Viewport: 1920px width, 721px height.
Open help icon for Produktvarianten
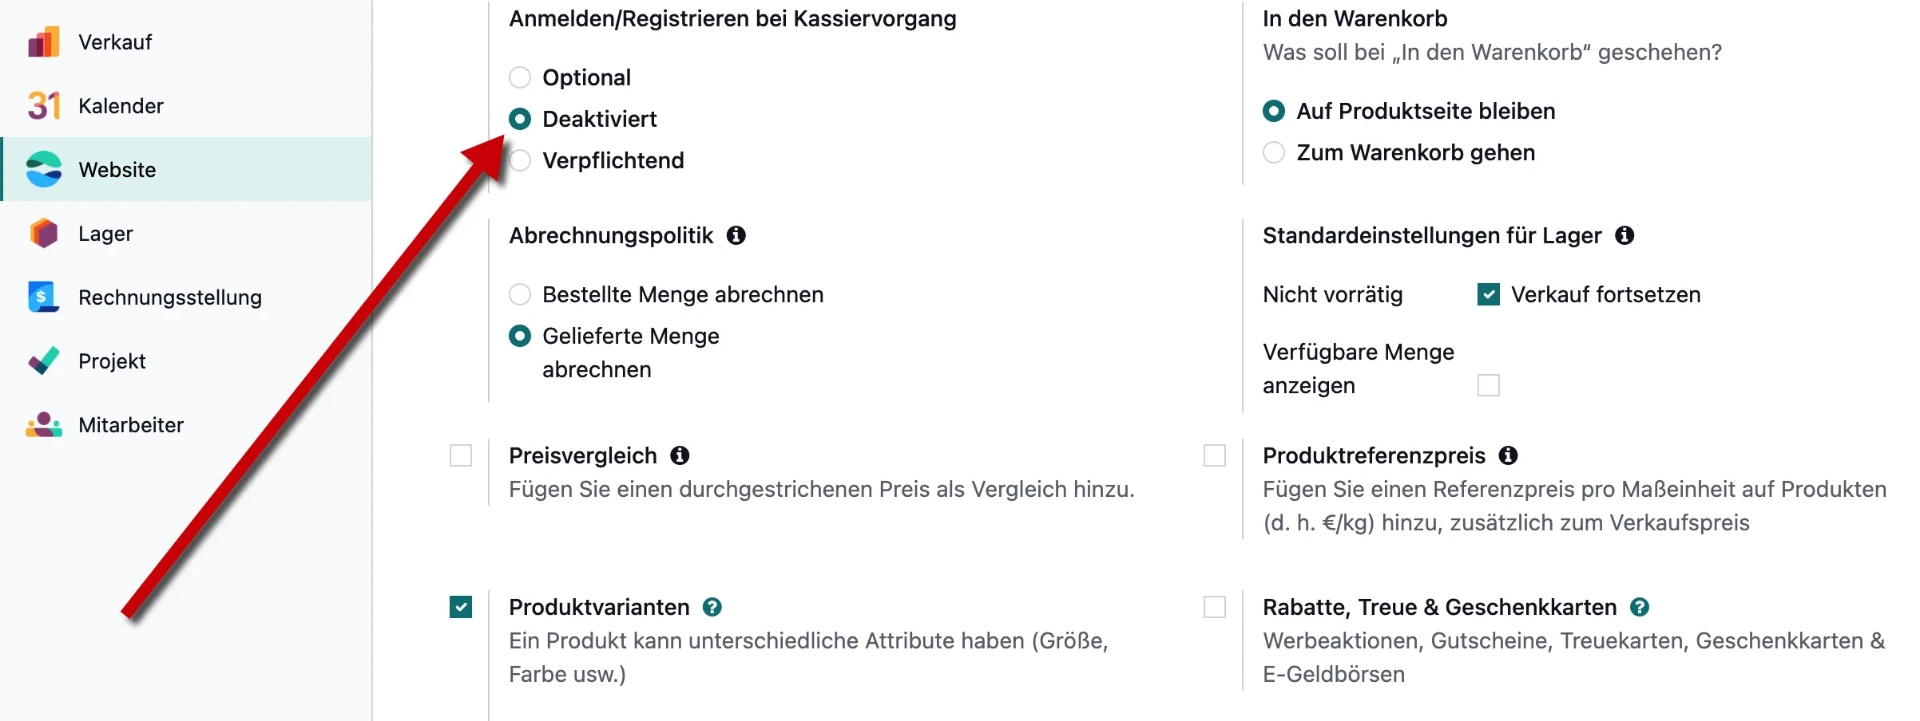pos(712,608)
